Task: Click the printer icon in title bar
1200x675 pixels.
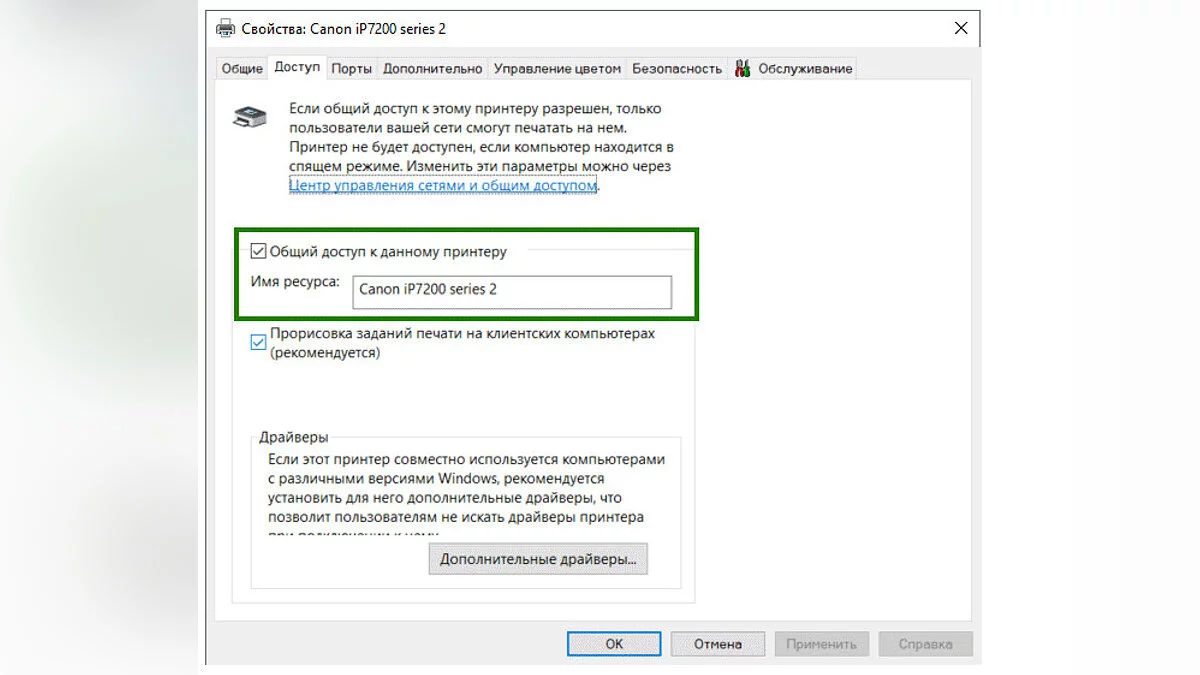Action: 226,28
